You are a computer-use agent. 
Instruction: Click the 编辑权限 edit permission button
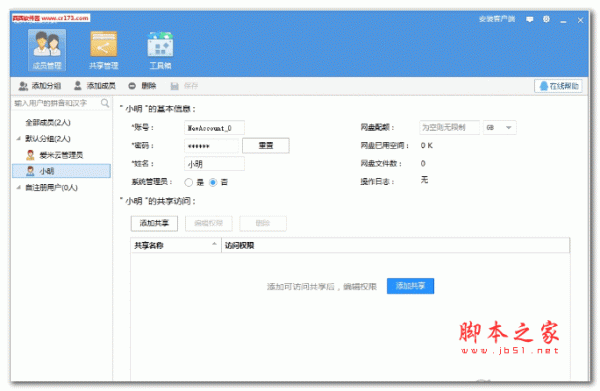[x=209, y=223]
